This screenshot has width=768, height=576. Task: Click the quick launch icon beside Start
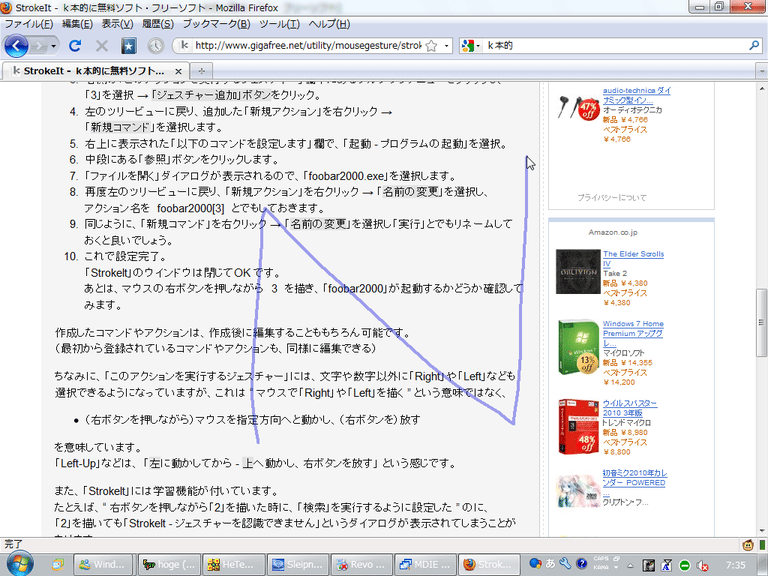tap(58, 564)
